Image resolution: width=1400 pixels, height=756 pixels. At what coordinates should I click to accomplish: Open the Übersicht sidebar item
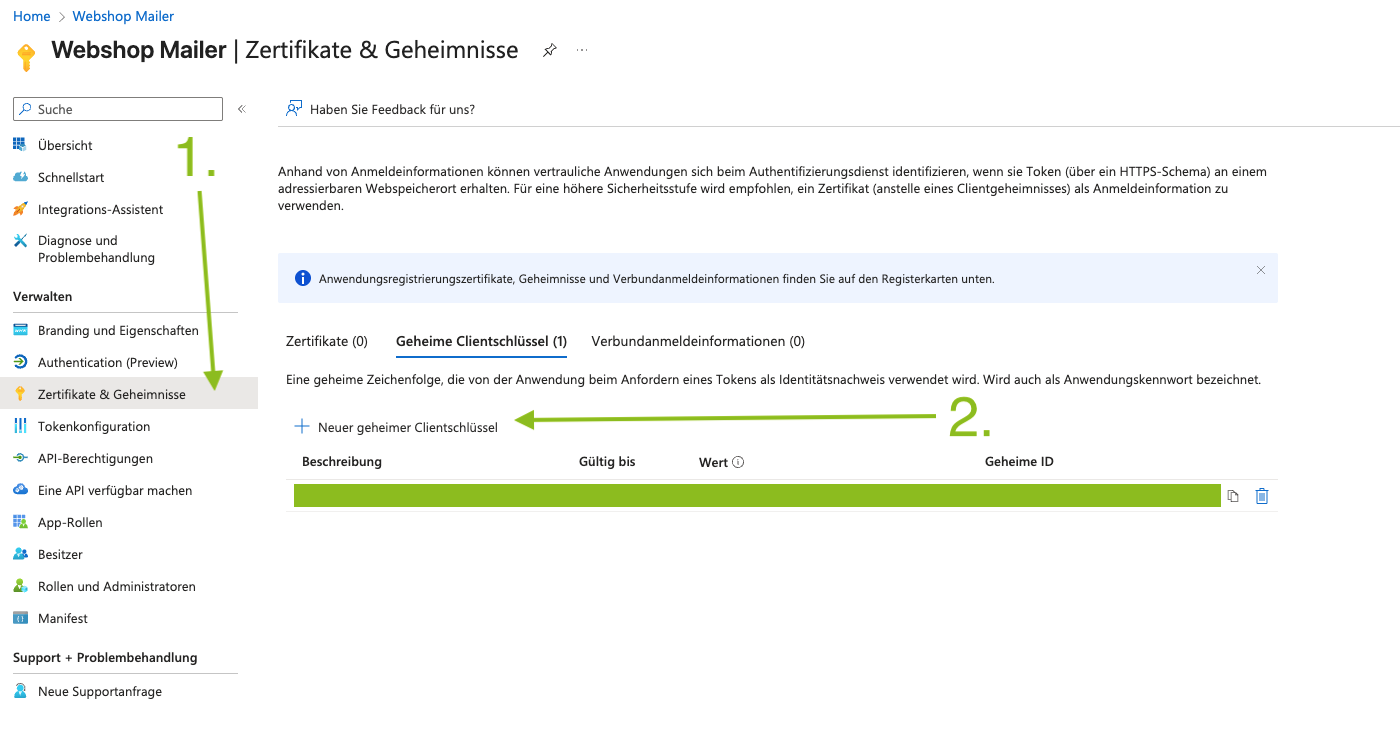coord(65,145)
